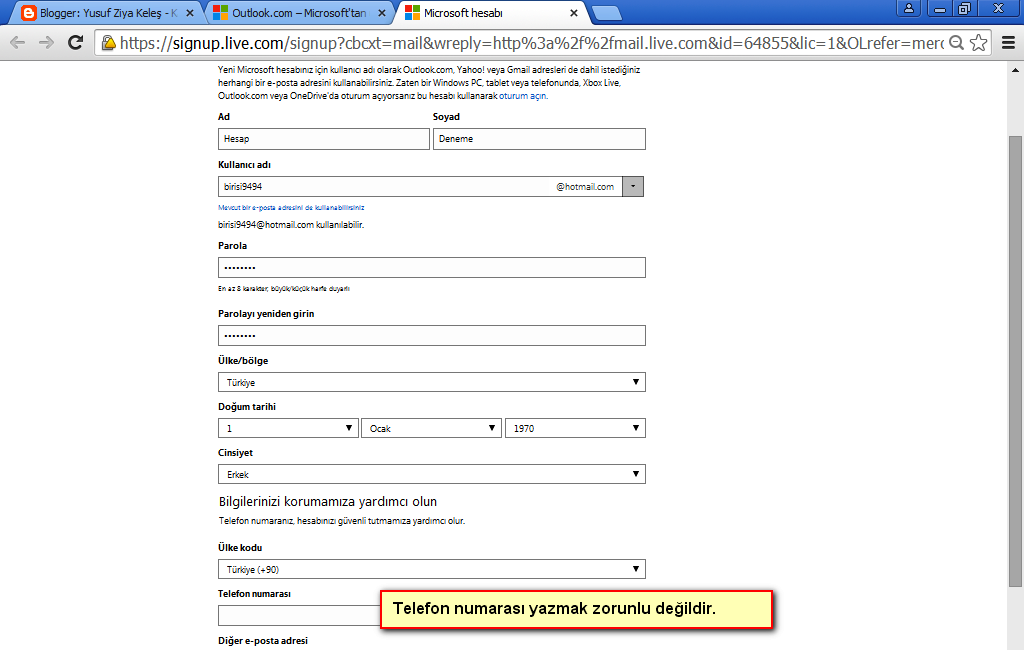Bookmark this page with the star icon

tap(978, 43)
